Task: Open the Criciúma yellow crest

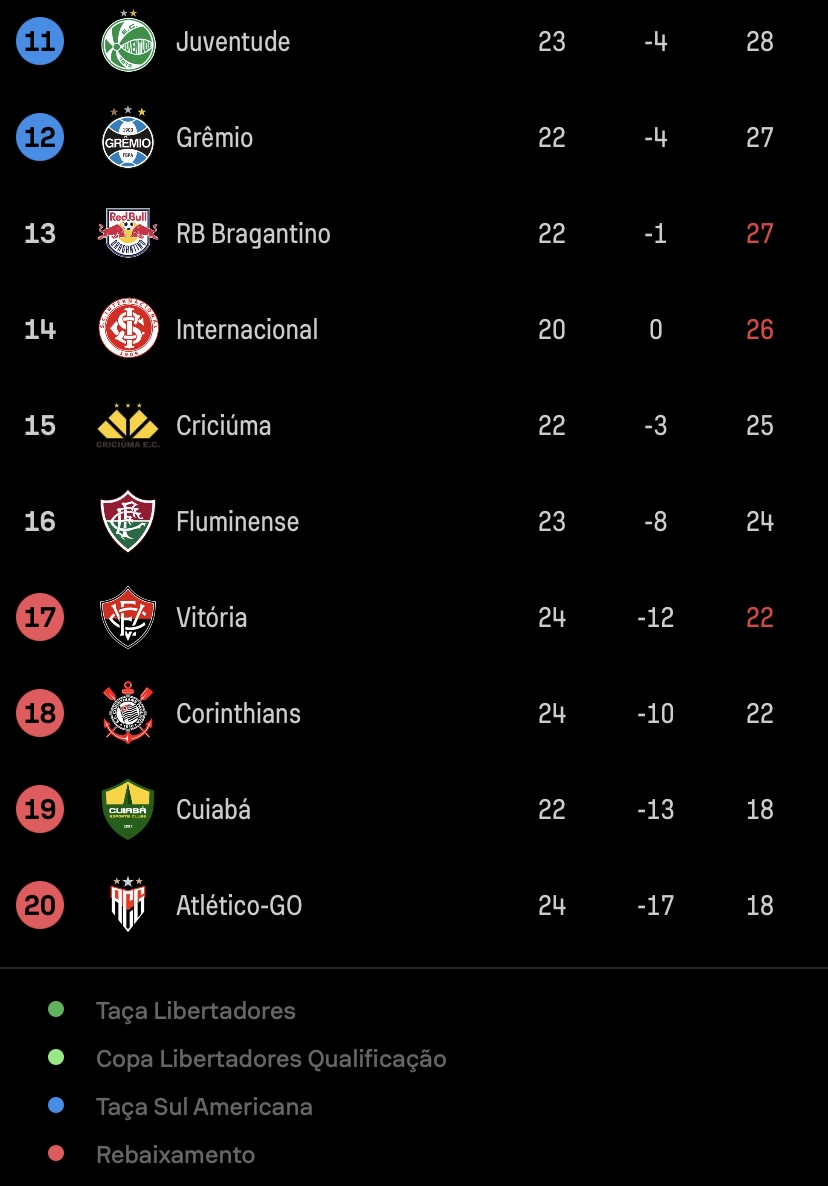Action: click(128, 425)
